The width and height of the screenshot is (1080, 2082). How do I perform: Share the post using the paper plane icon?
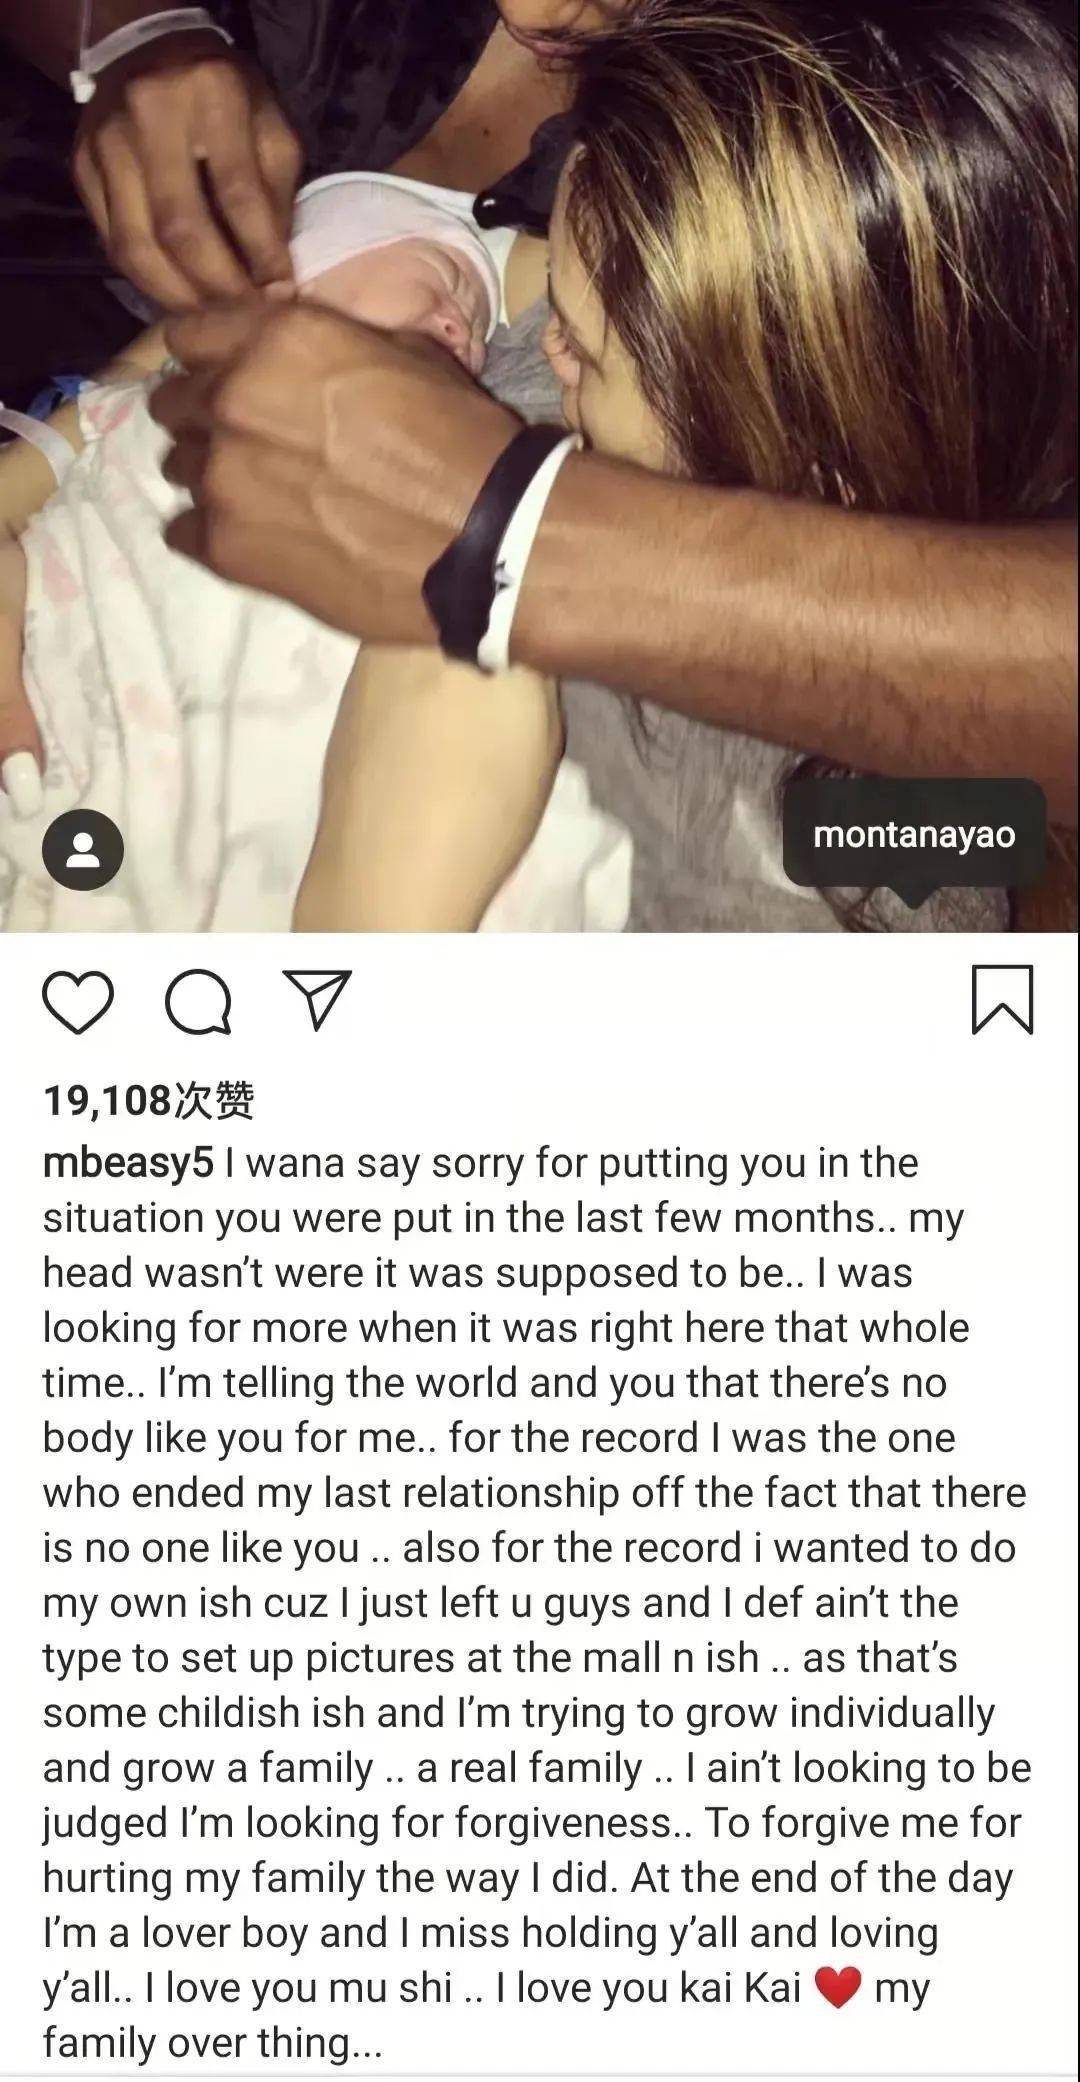[x=316, y=999]
